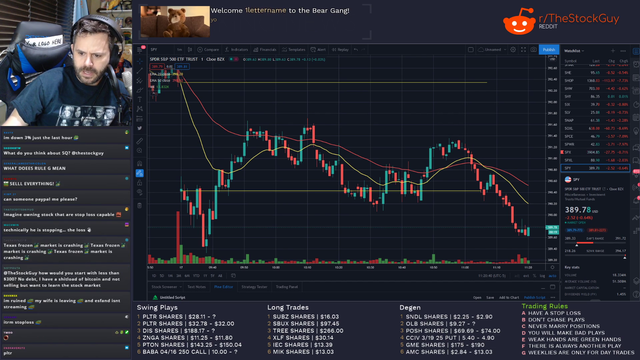Screen dimensions: 640x360
Task: Toggle log scale option
Action: (542, 276)
